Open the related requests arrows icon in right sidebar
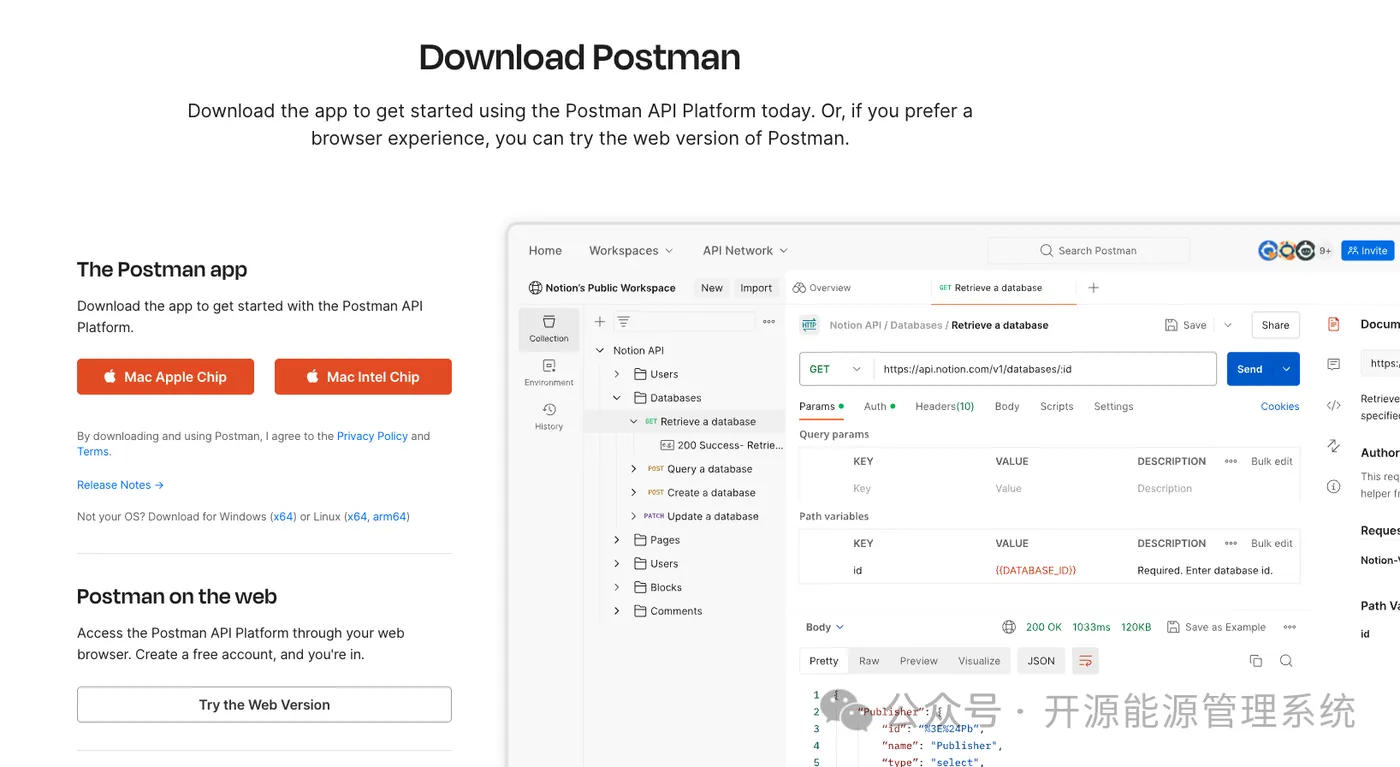 (1333, 445)
